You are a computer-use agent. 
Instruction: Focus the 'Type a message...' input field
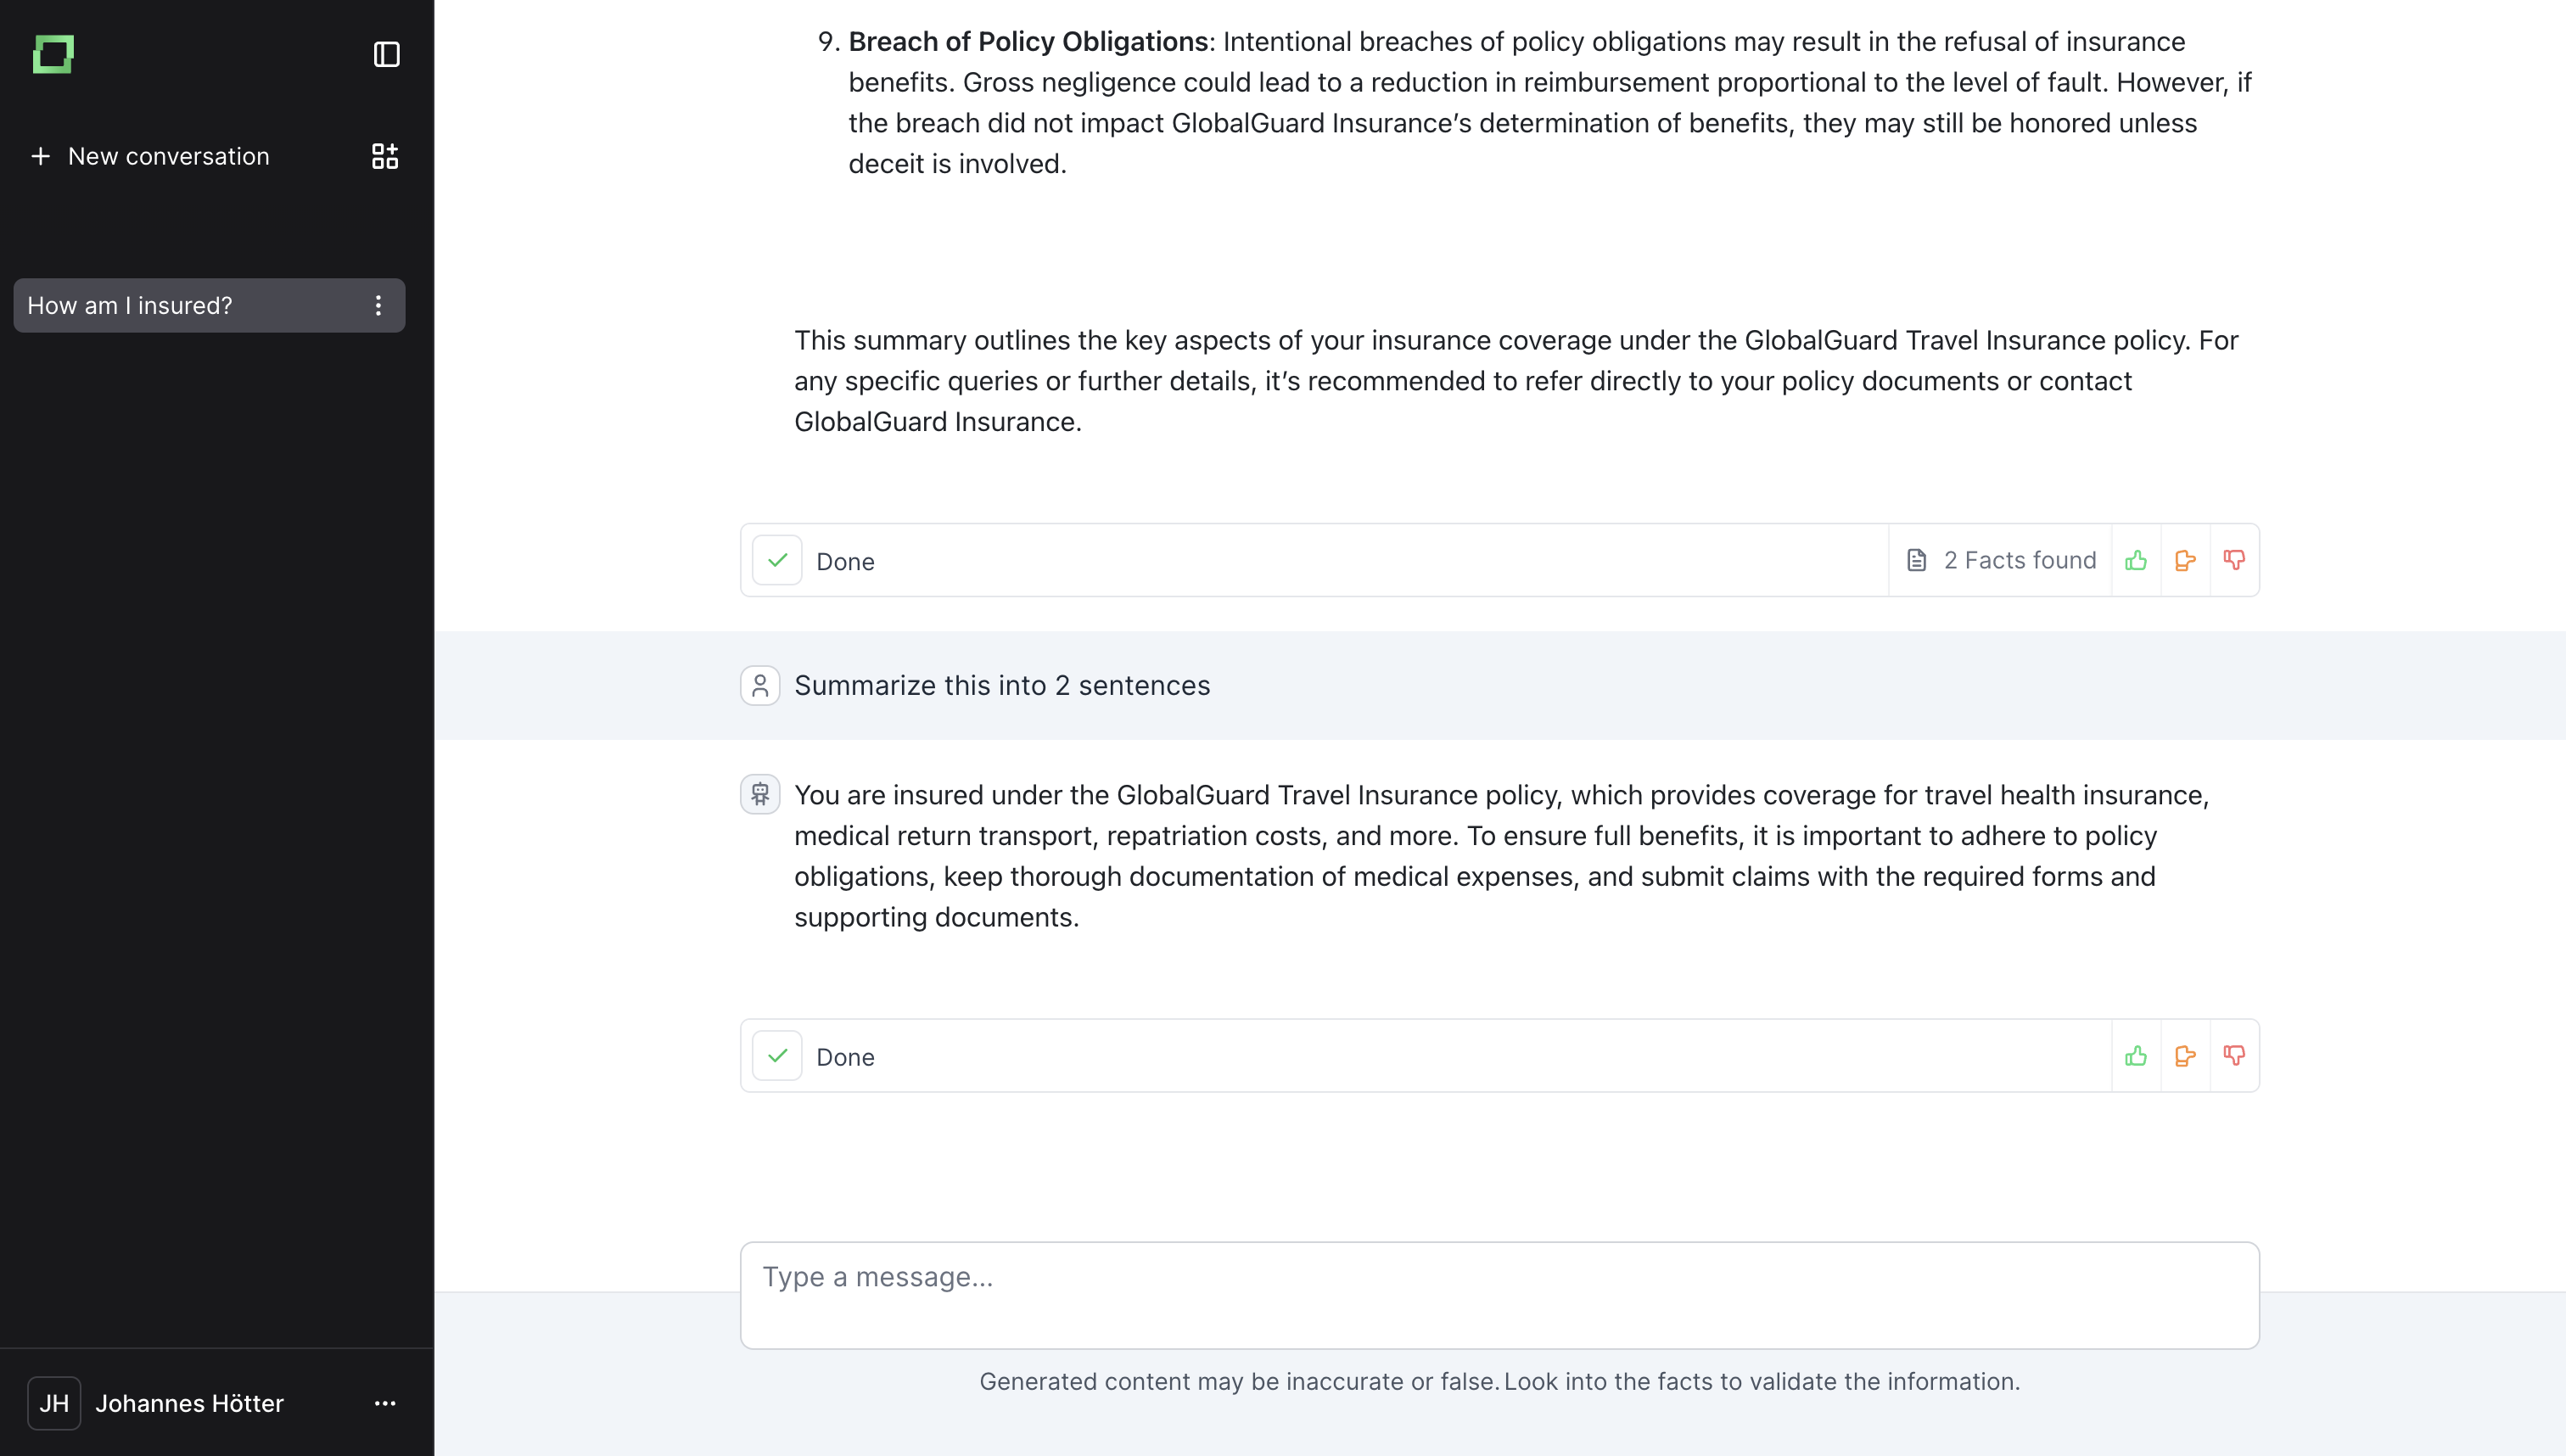[x=1499, y=1295]
